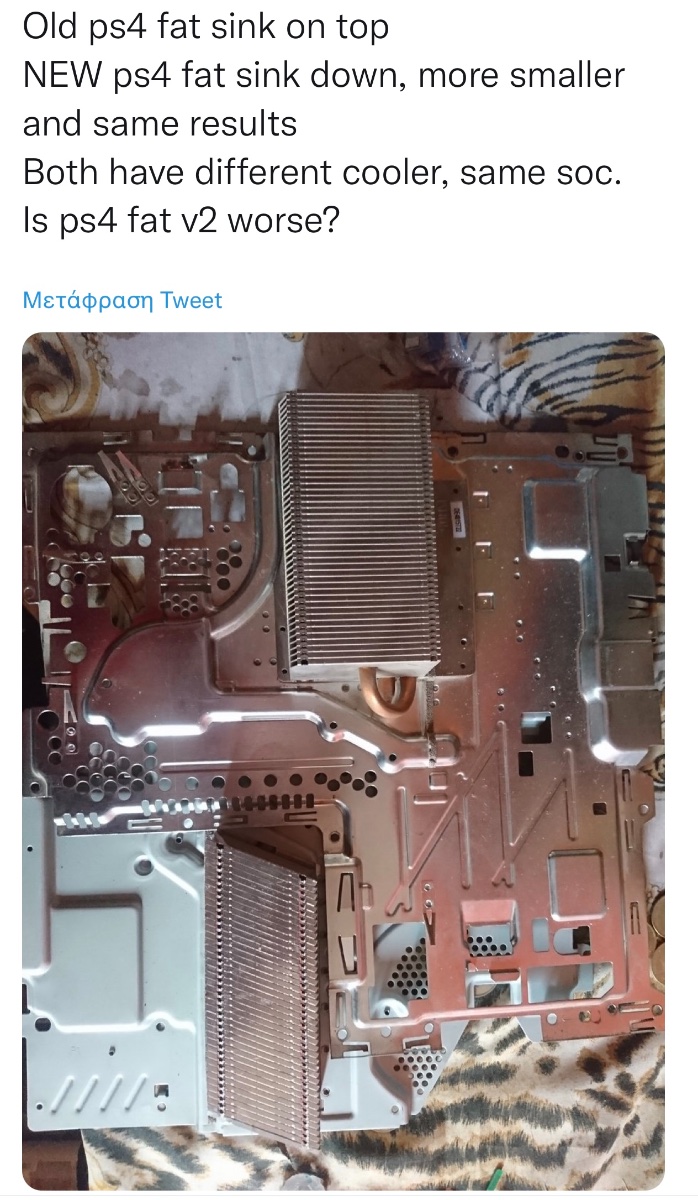Open the attached PS4 heatsink photo
The height and width of the screenshot is (1200, 698).
coord(343,761)
